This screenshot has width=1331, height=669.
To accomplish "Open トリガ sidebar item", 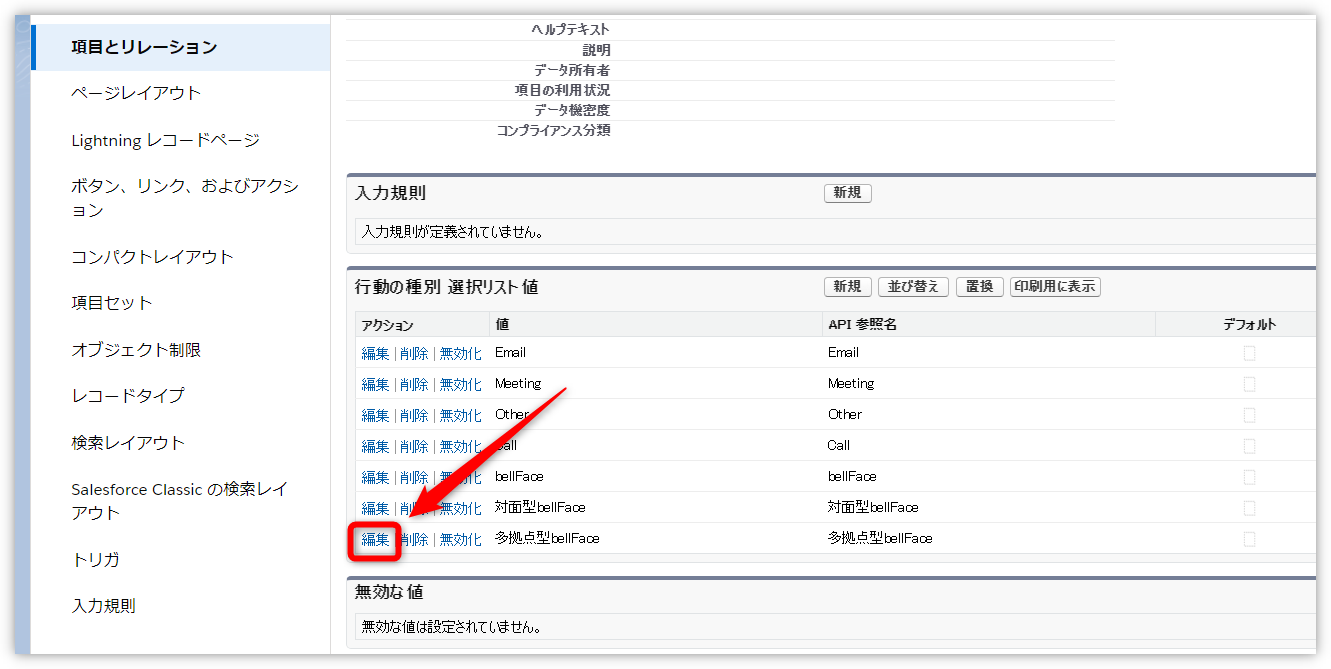I will click(x=96, y=560).
